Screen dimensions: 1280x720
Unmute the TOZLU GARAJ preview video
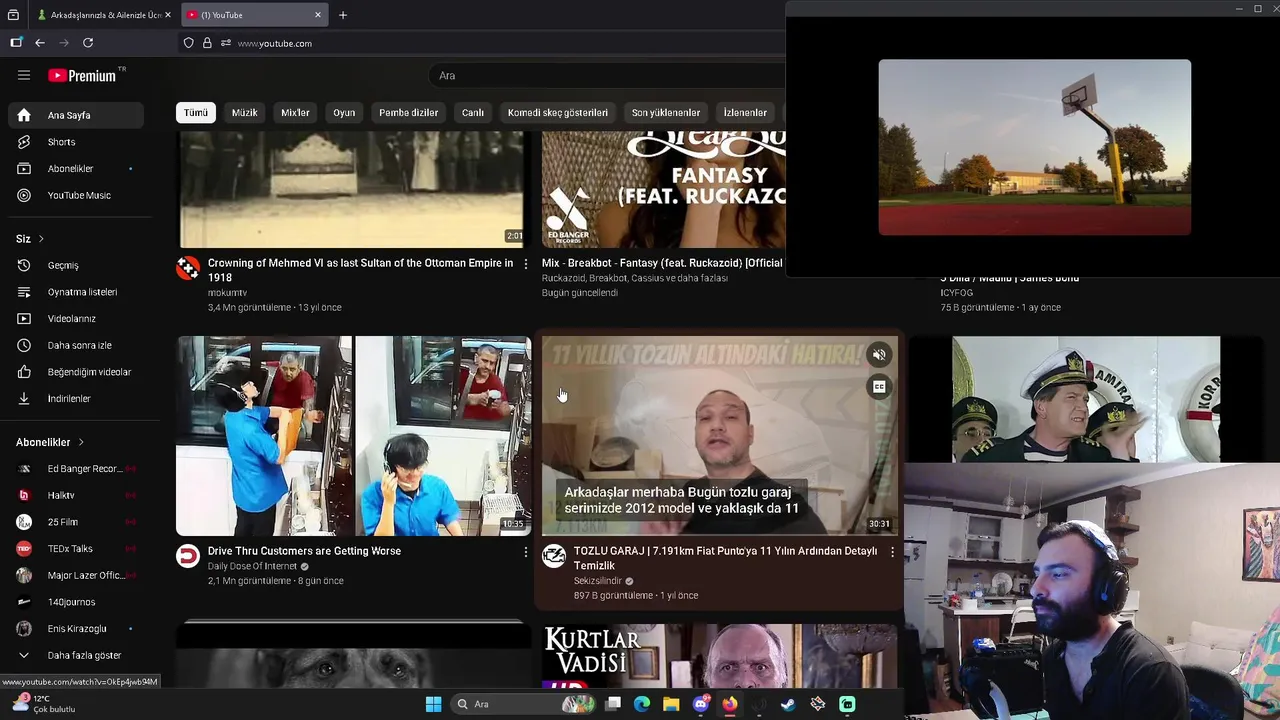(879, 355)
